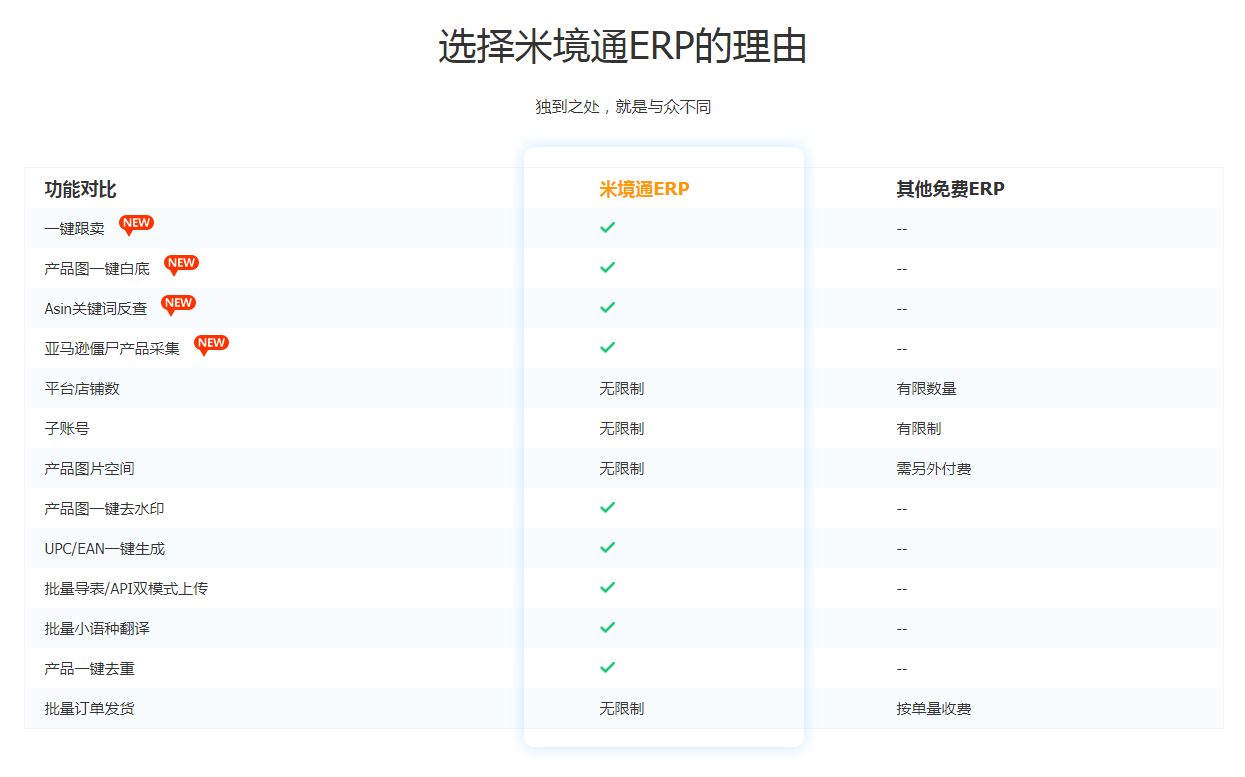This screenshot has width=1245, height=777.
Task: Click the 平台店铺数 feature label
Action: (82, 388)
